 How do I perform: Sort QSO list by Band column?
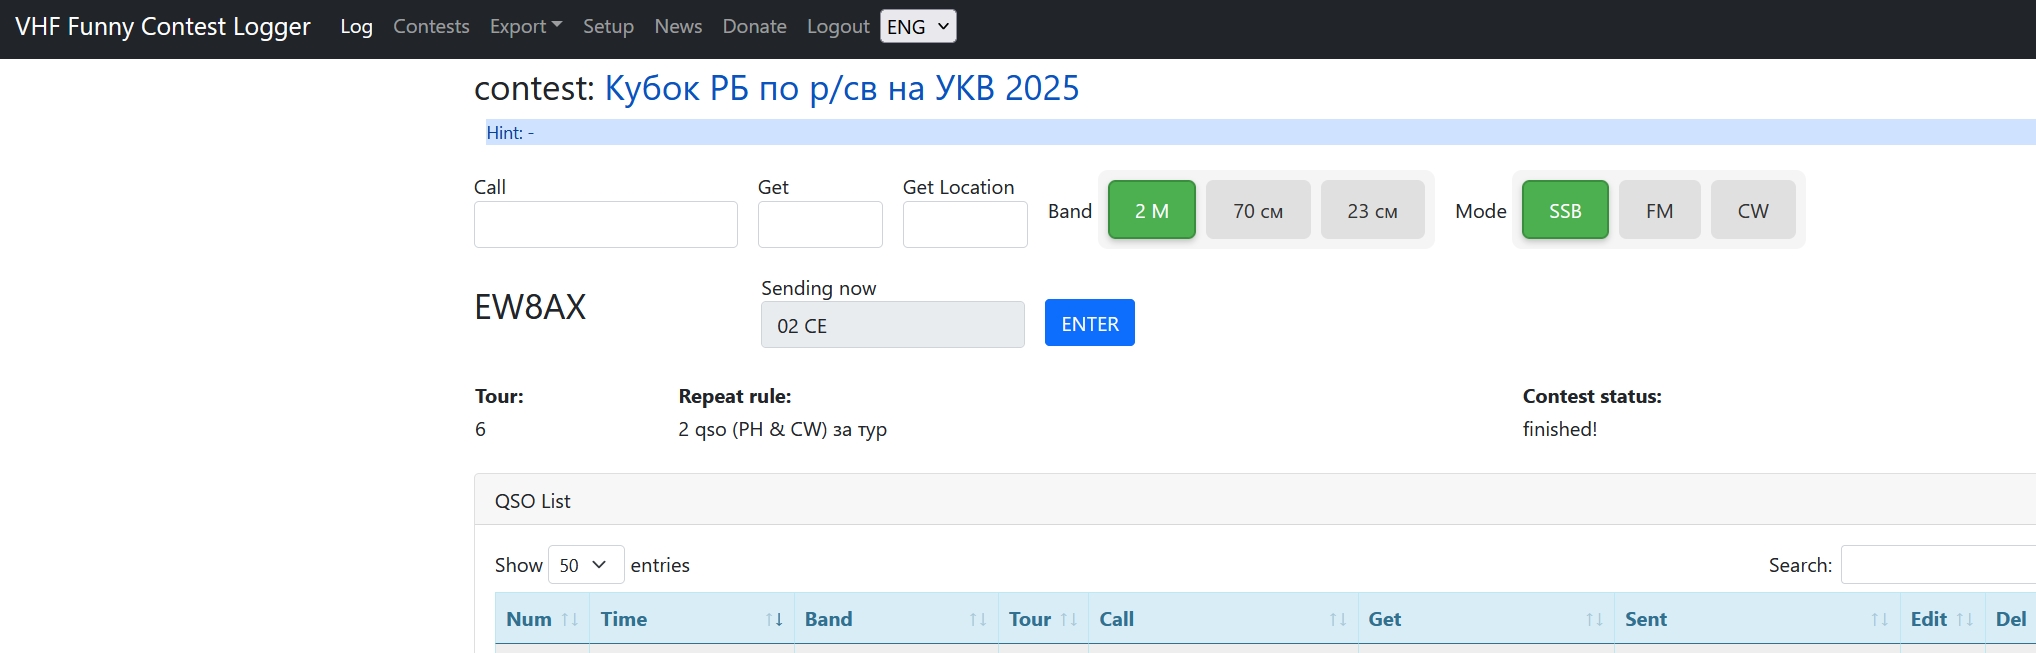coord(895,619)
